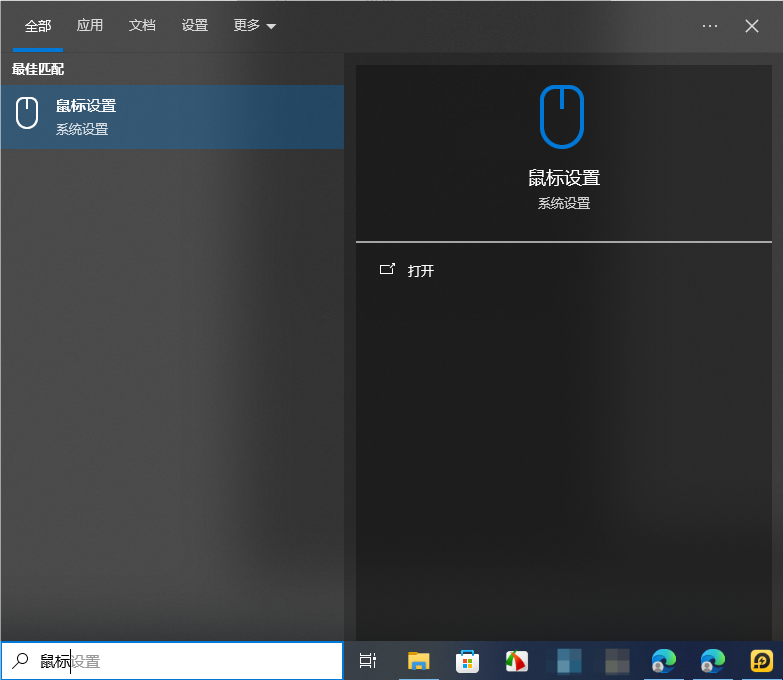
Task: Open the 设置 search filter tab
Action: click(195, 26)
